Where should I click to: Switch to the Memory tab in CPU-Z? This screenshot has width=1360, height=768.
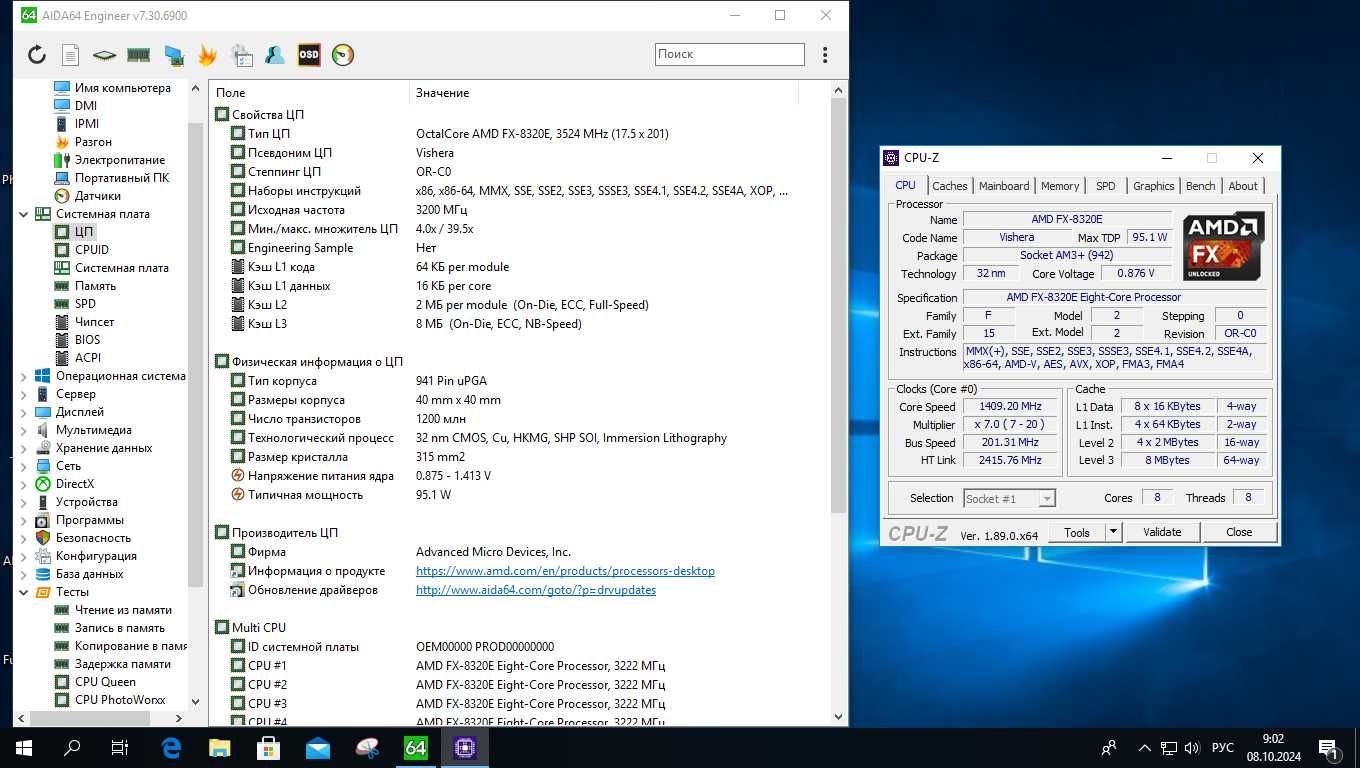(1060, 186)
